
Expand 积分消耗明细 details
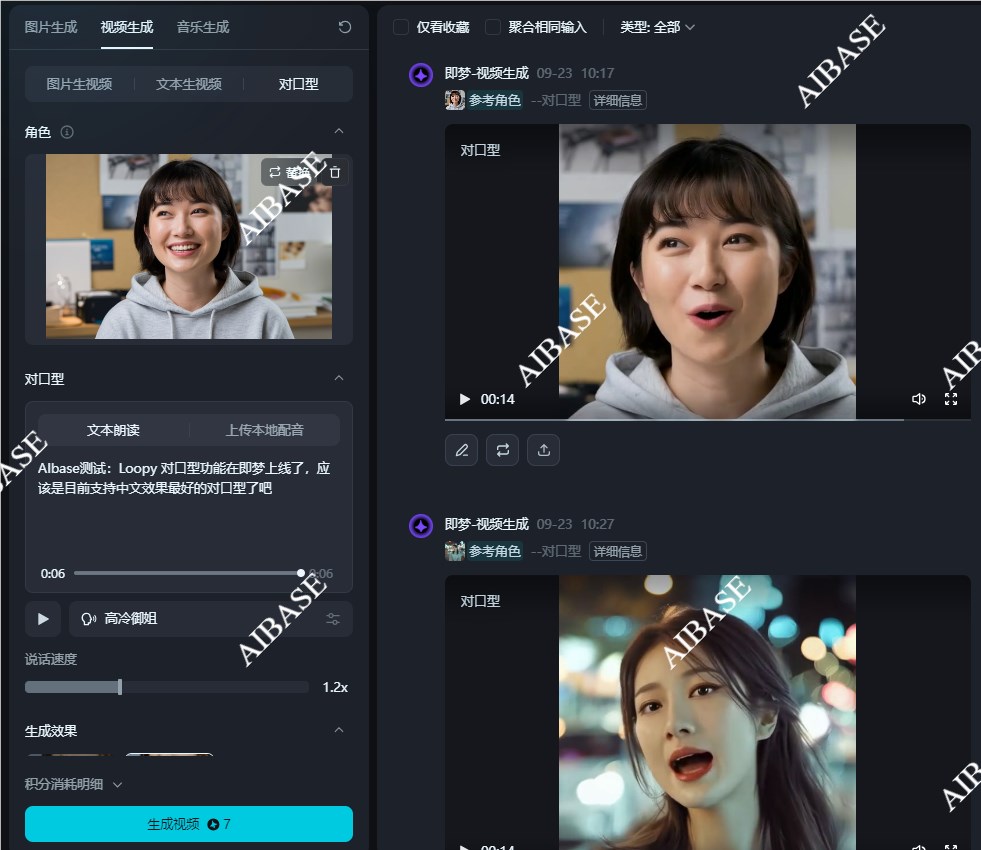[73, 784]
